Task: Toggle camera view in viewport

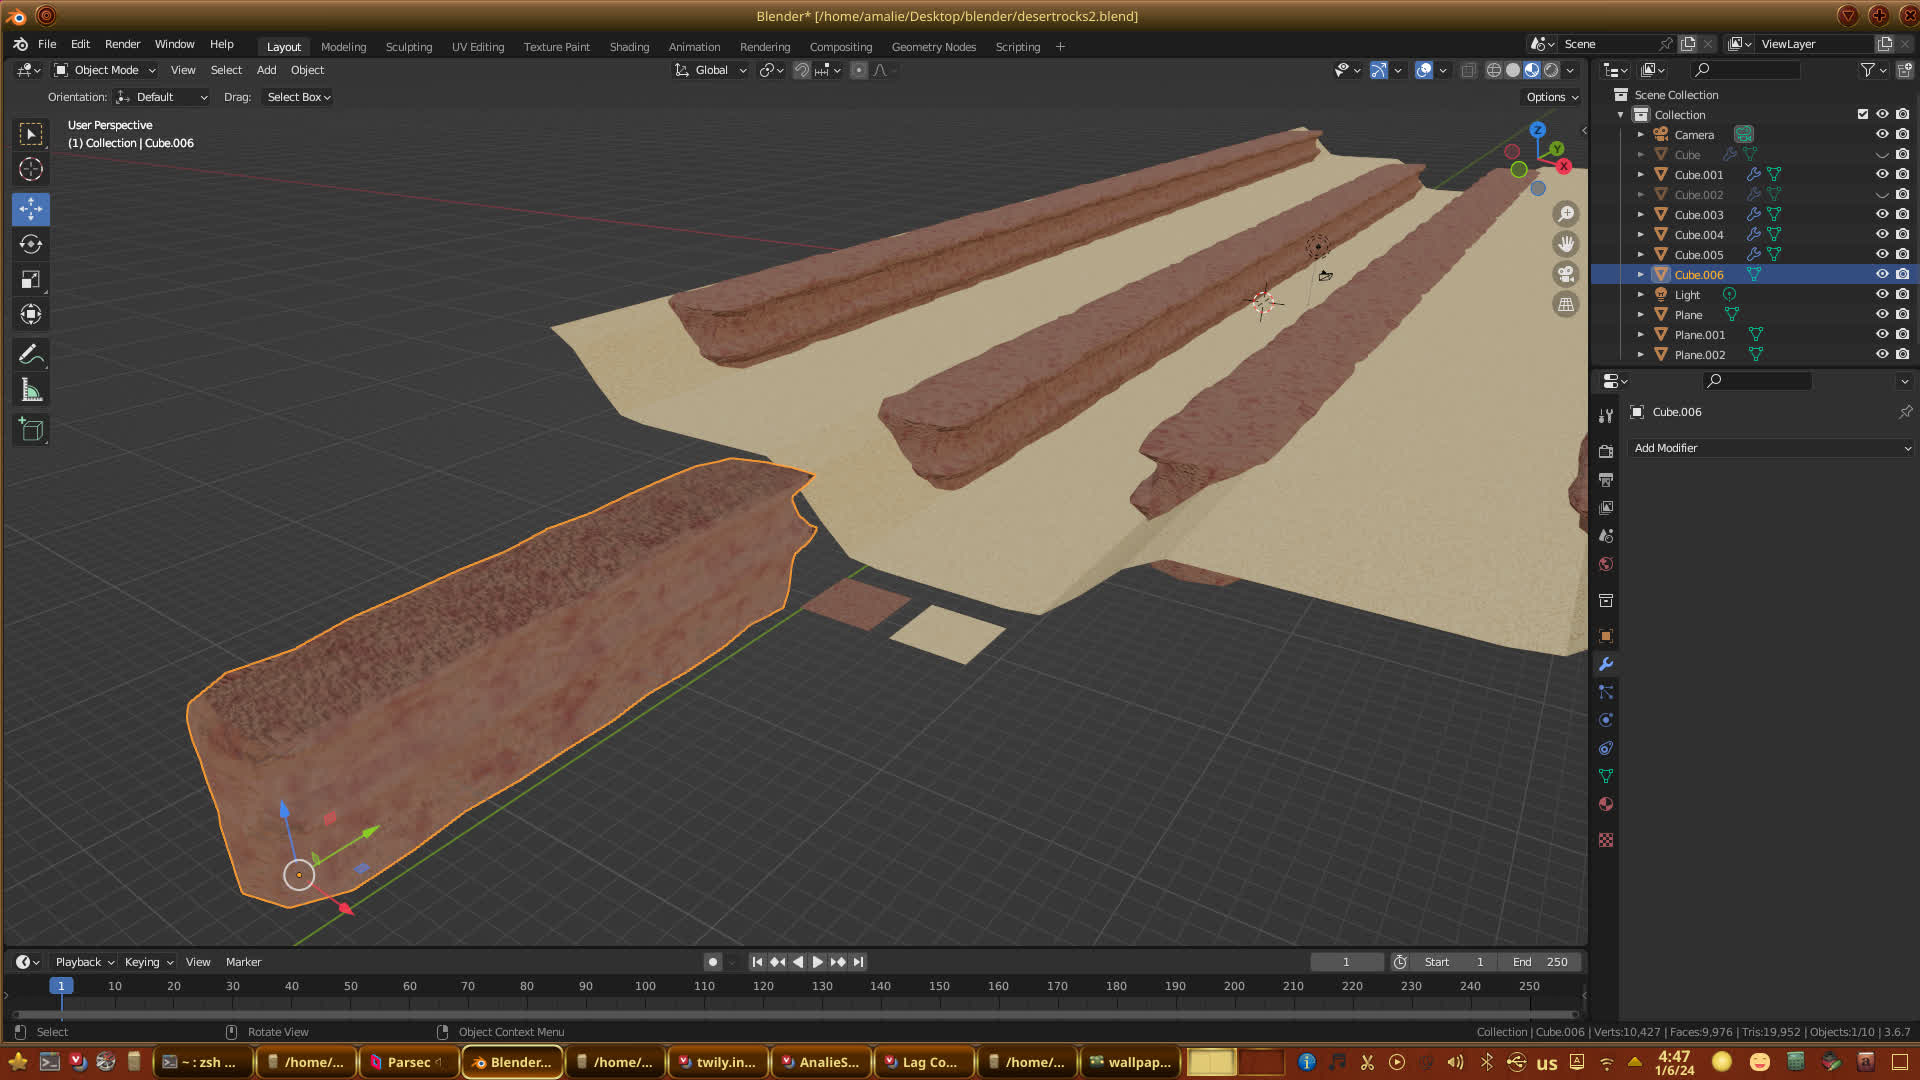Action: tap(1566, 274)
